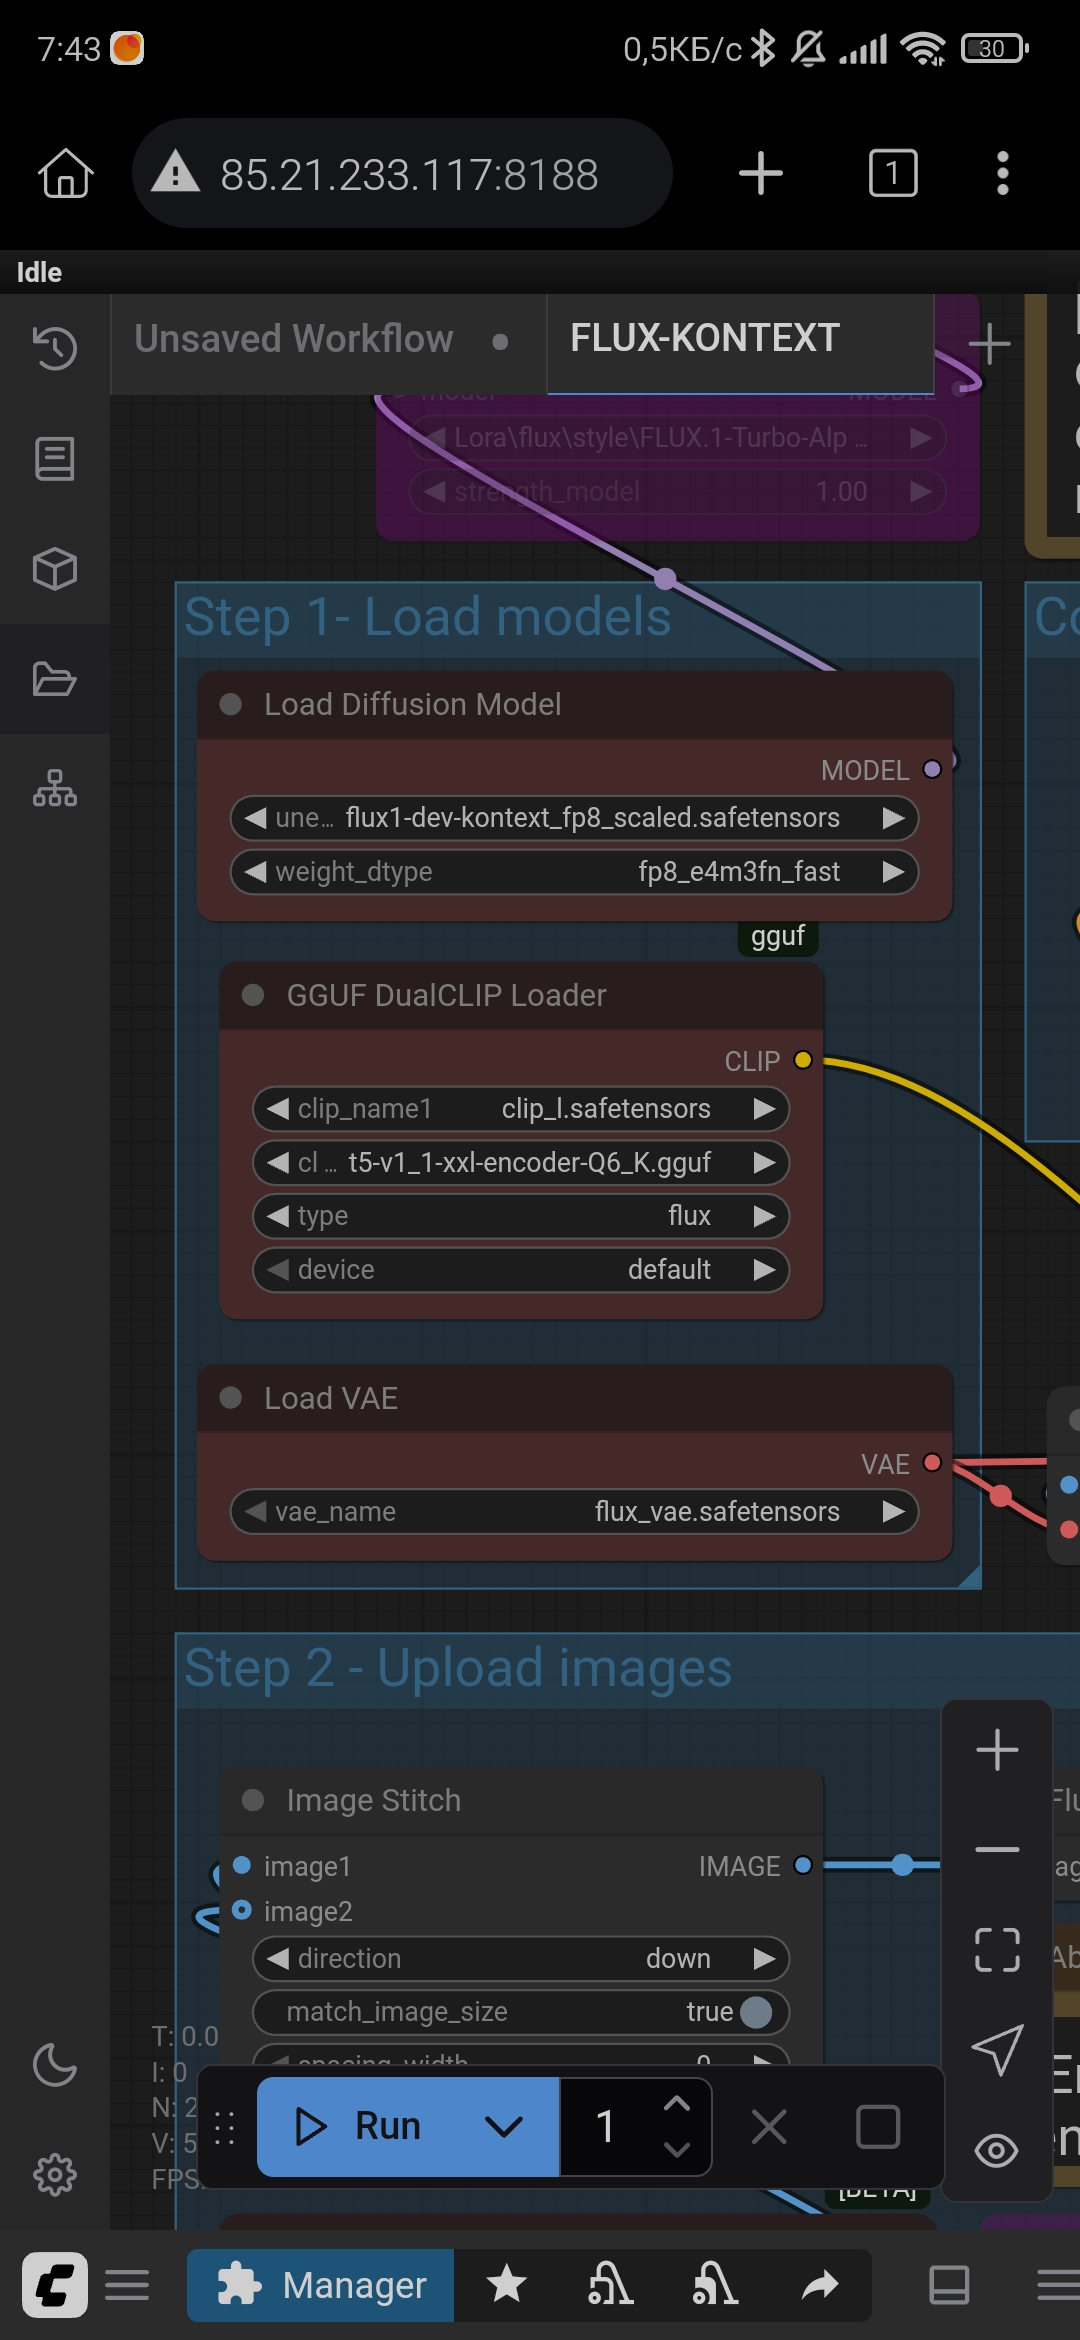Open browser tab switcher
The width and height of the screenshot is (1080, 2340).
click(893, 173)
